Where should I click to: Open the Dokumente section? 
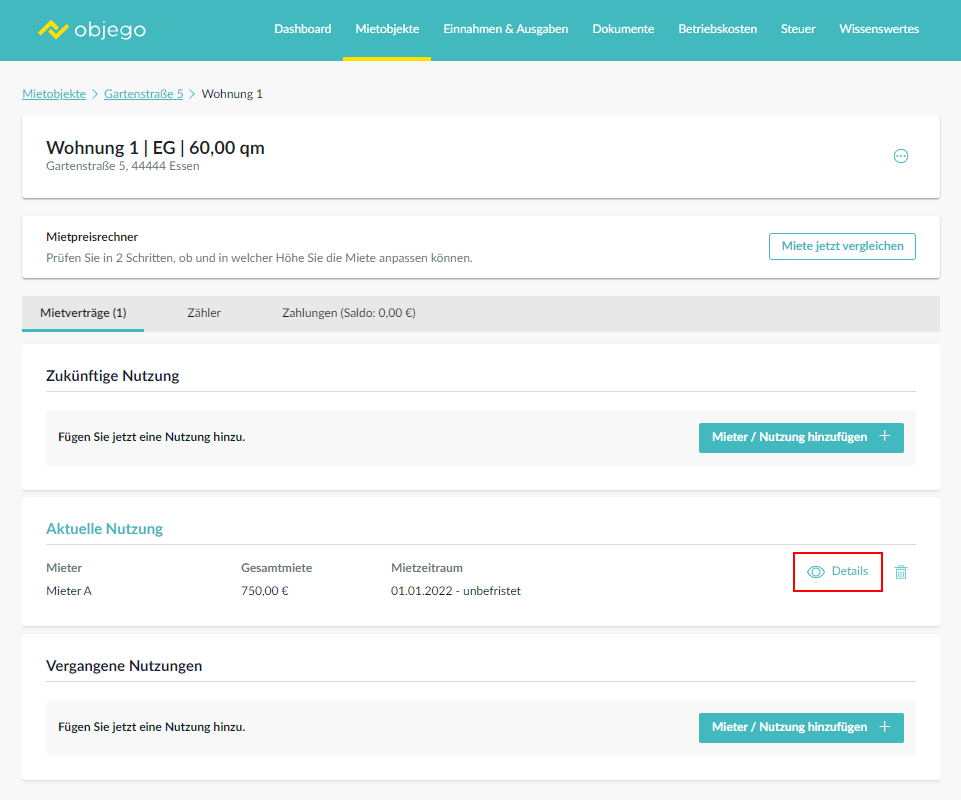point(623,29)
